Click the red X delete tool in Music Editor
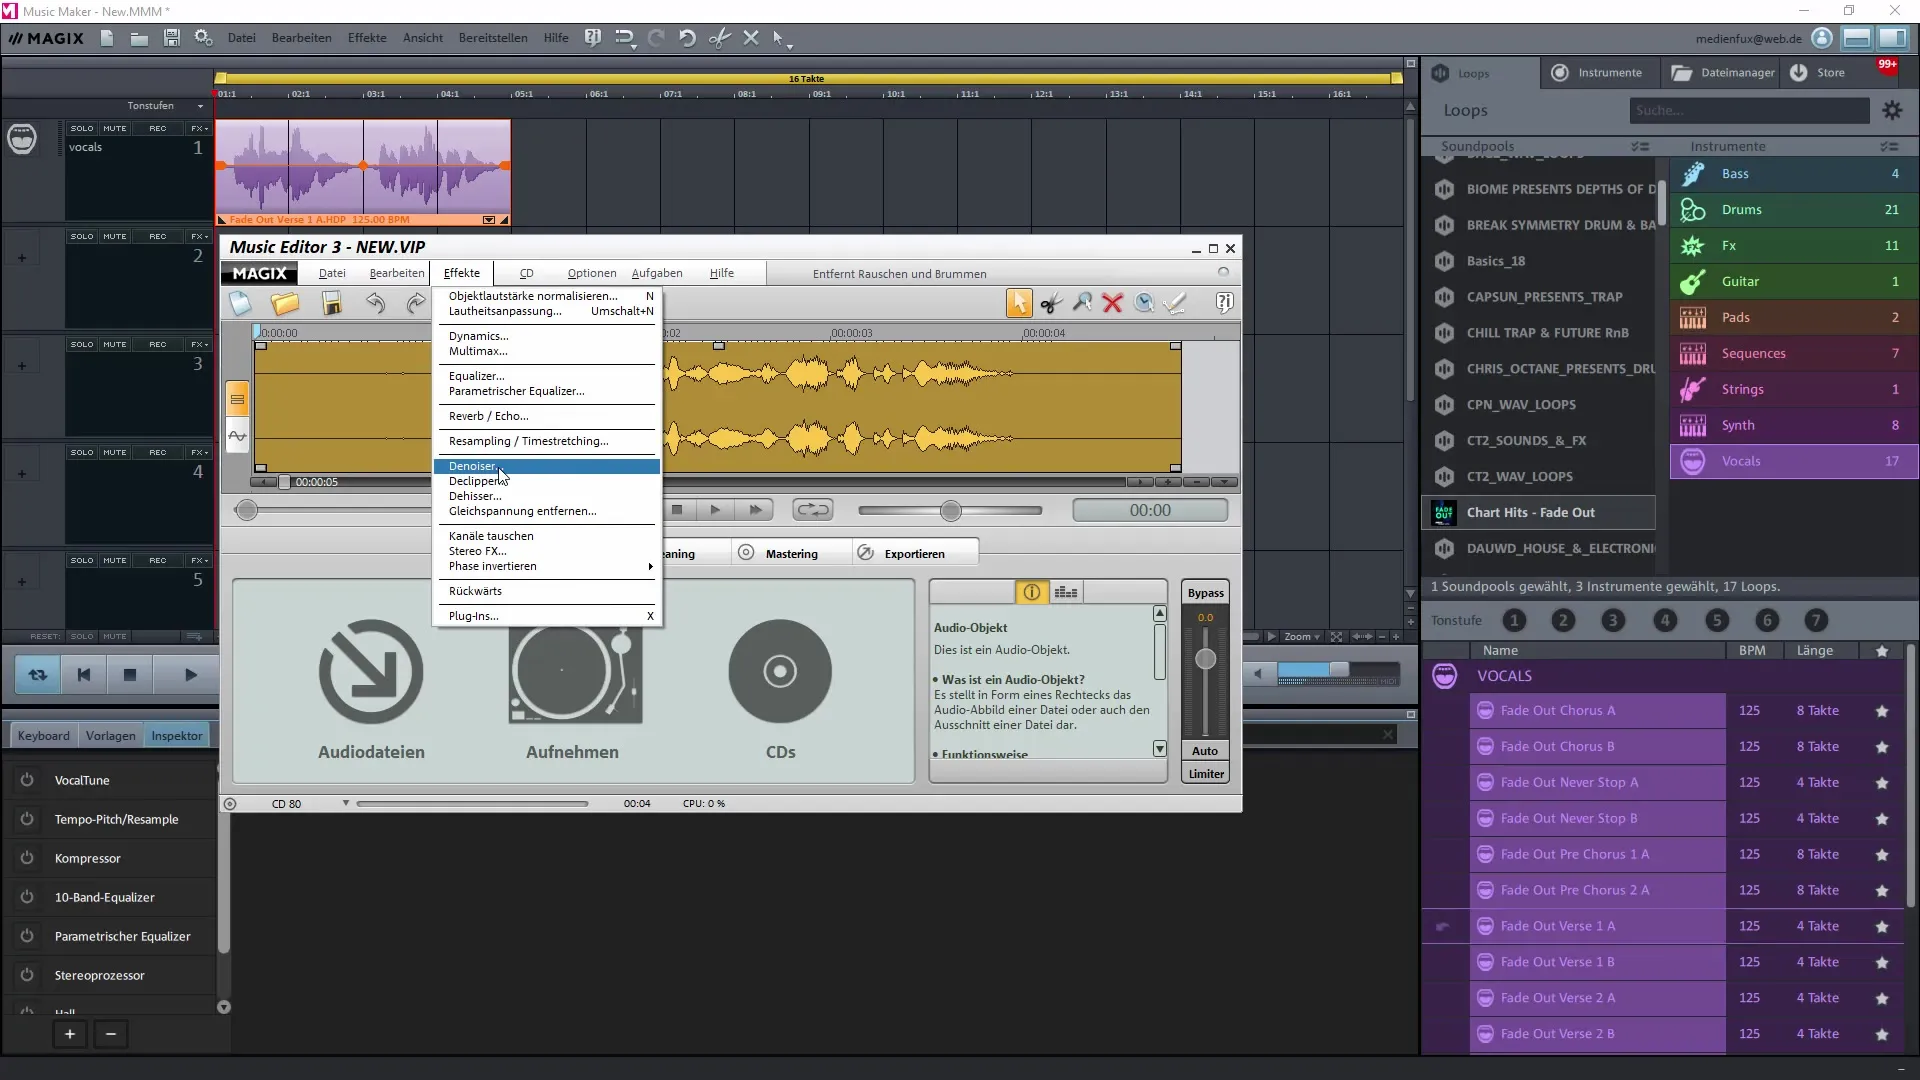The width and height of the screenshot is (1920, 1080). pos(1113,303)
